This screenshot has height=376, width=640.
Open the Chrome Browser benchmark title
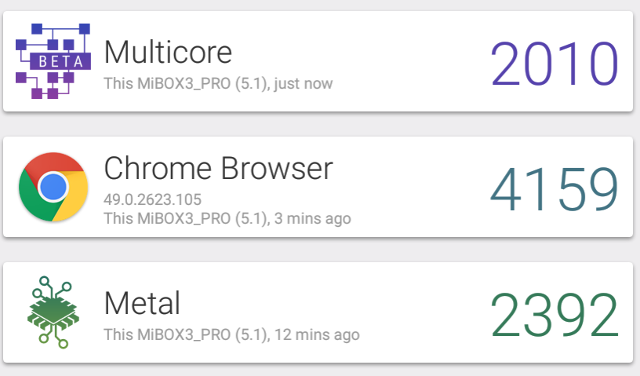pyautogui.click(x=218, y=168)
